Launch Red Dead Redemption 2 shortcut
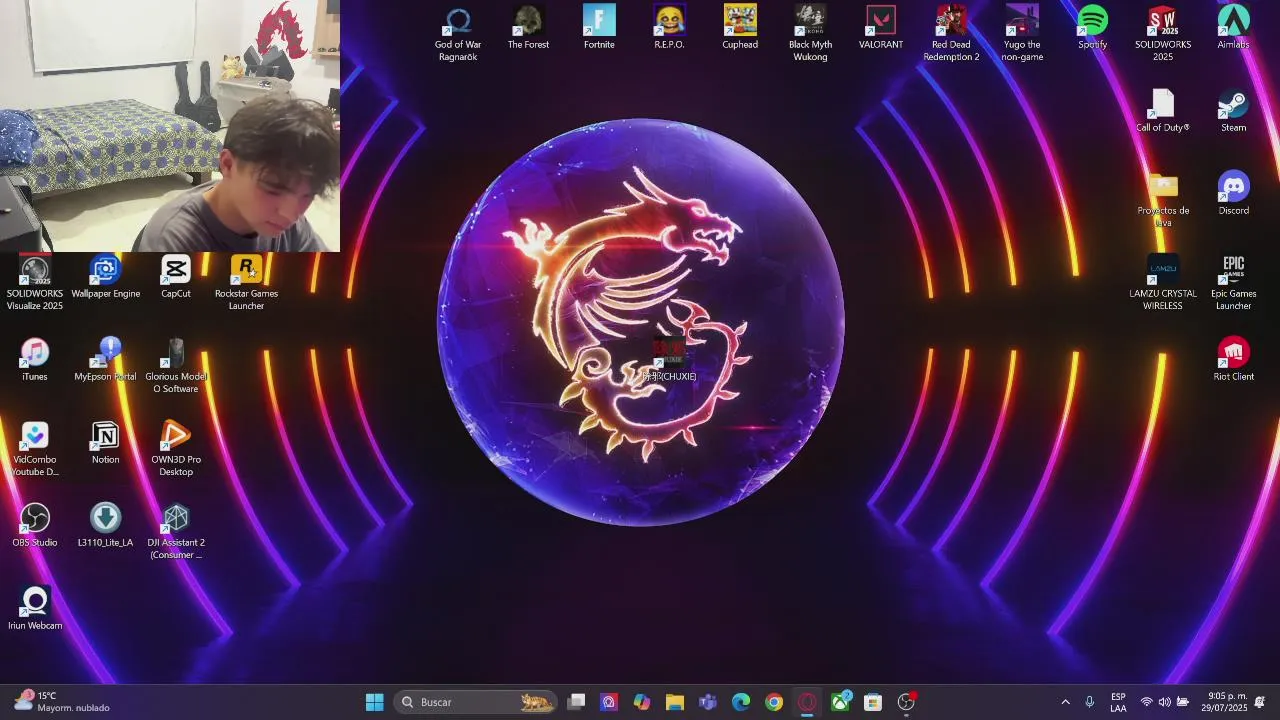The height and width of the screenshot is (720, 1280). [x=951, y=34]
